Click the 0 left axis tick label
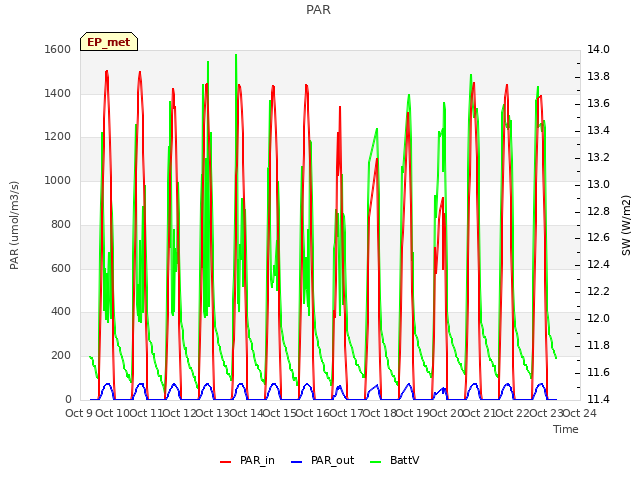 pos(68,399)
